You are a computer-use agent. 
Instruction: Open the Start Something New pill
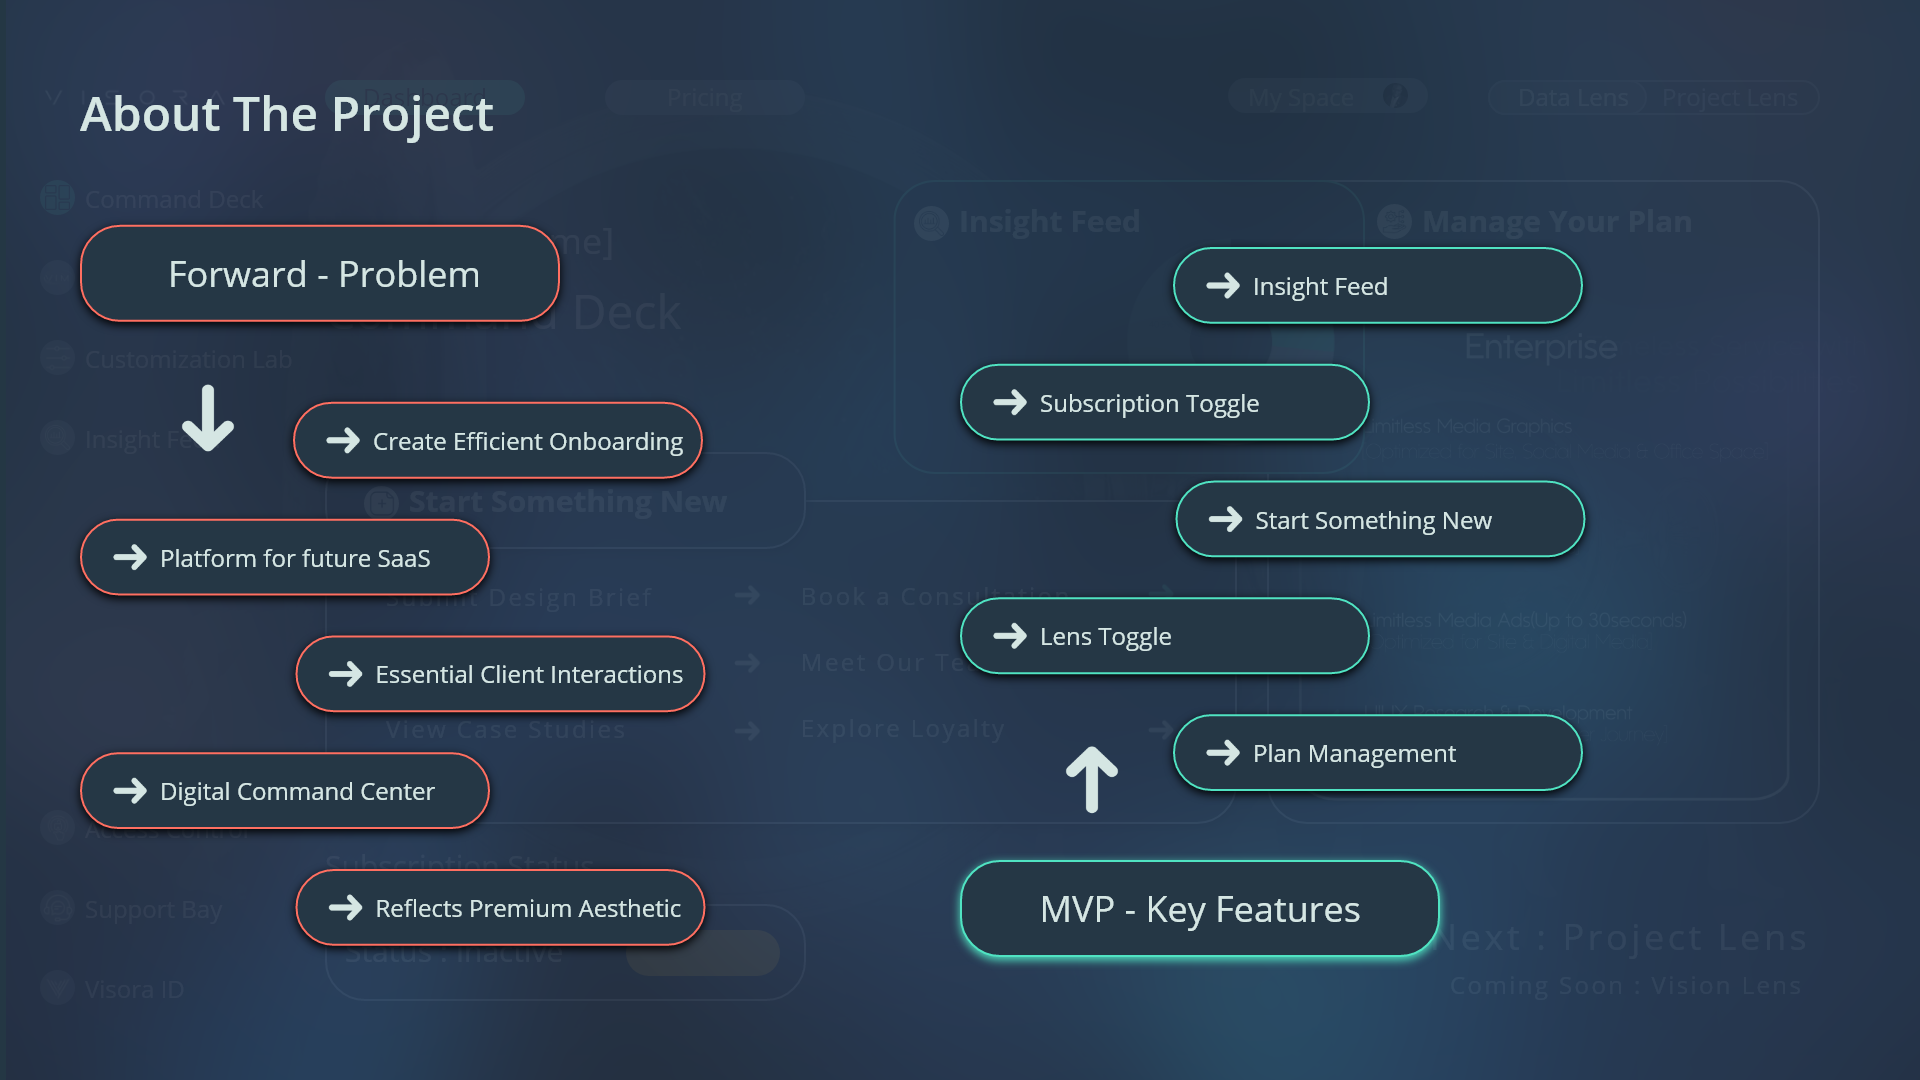tap(1380, 520)
